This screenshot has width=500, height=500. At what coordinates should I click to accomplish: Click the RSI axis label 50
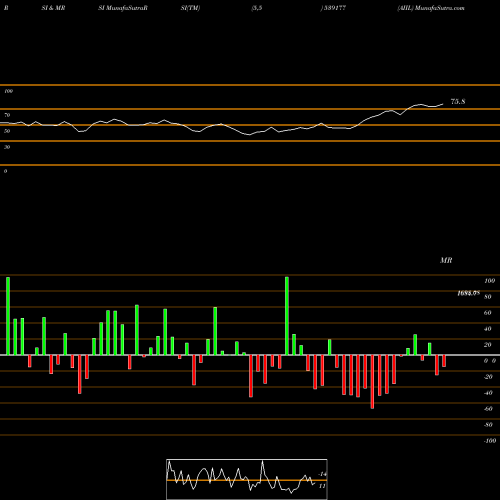tap(7, 131)
